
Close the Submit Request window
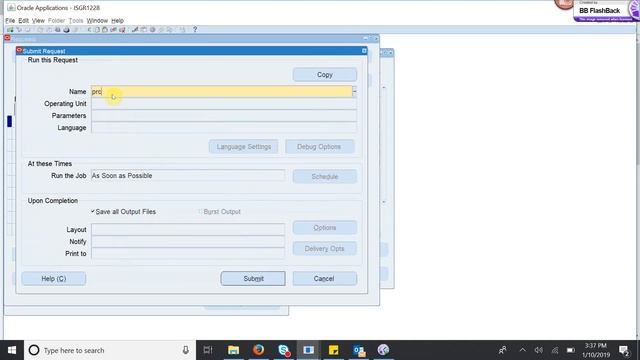(x=364, y=51)
